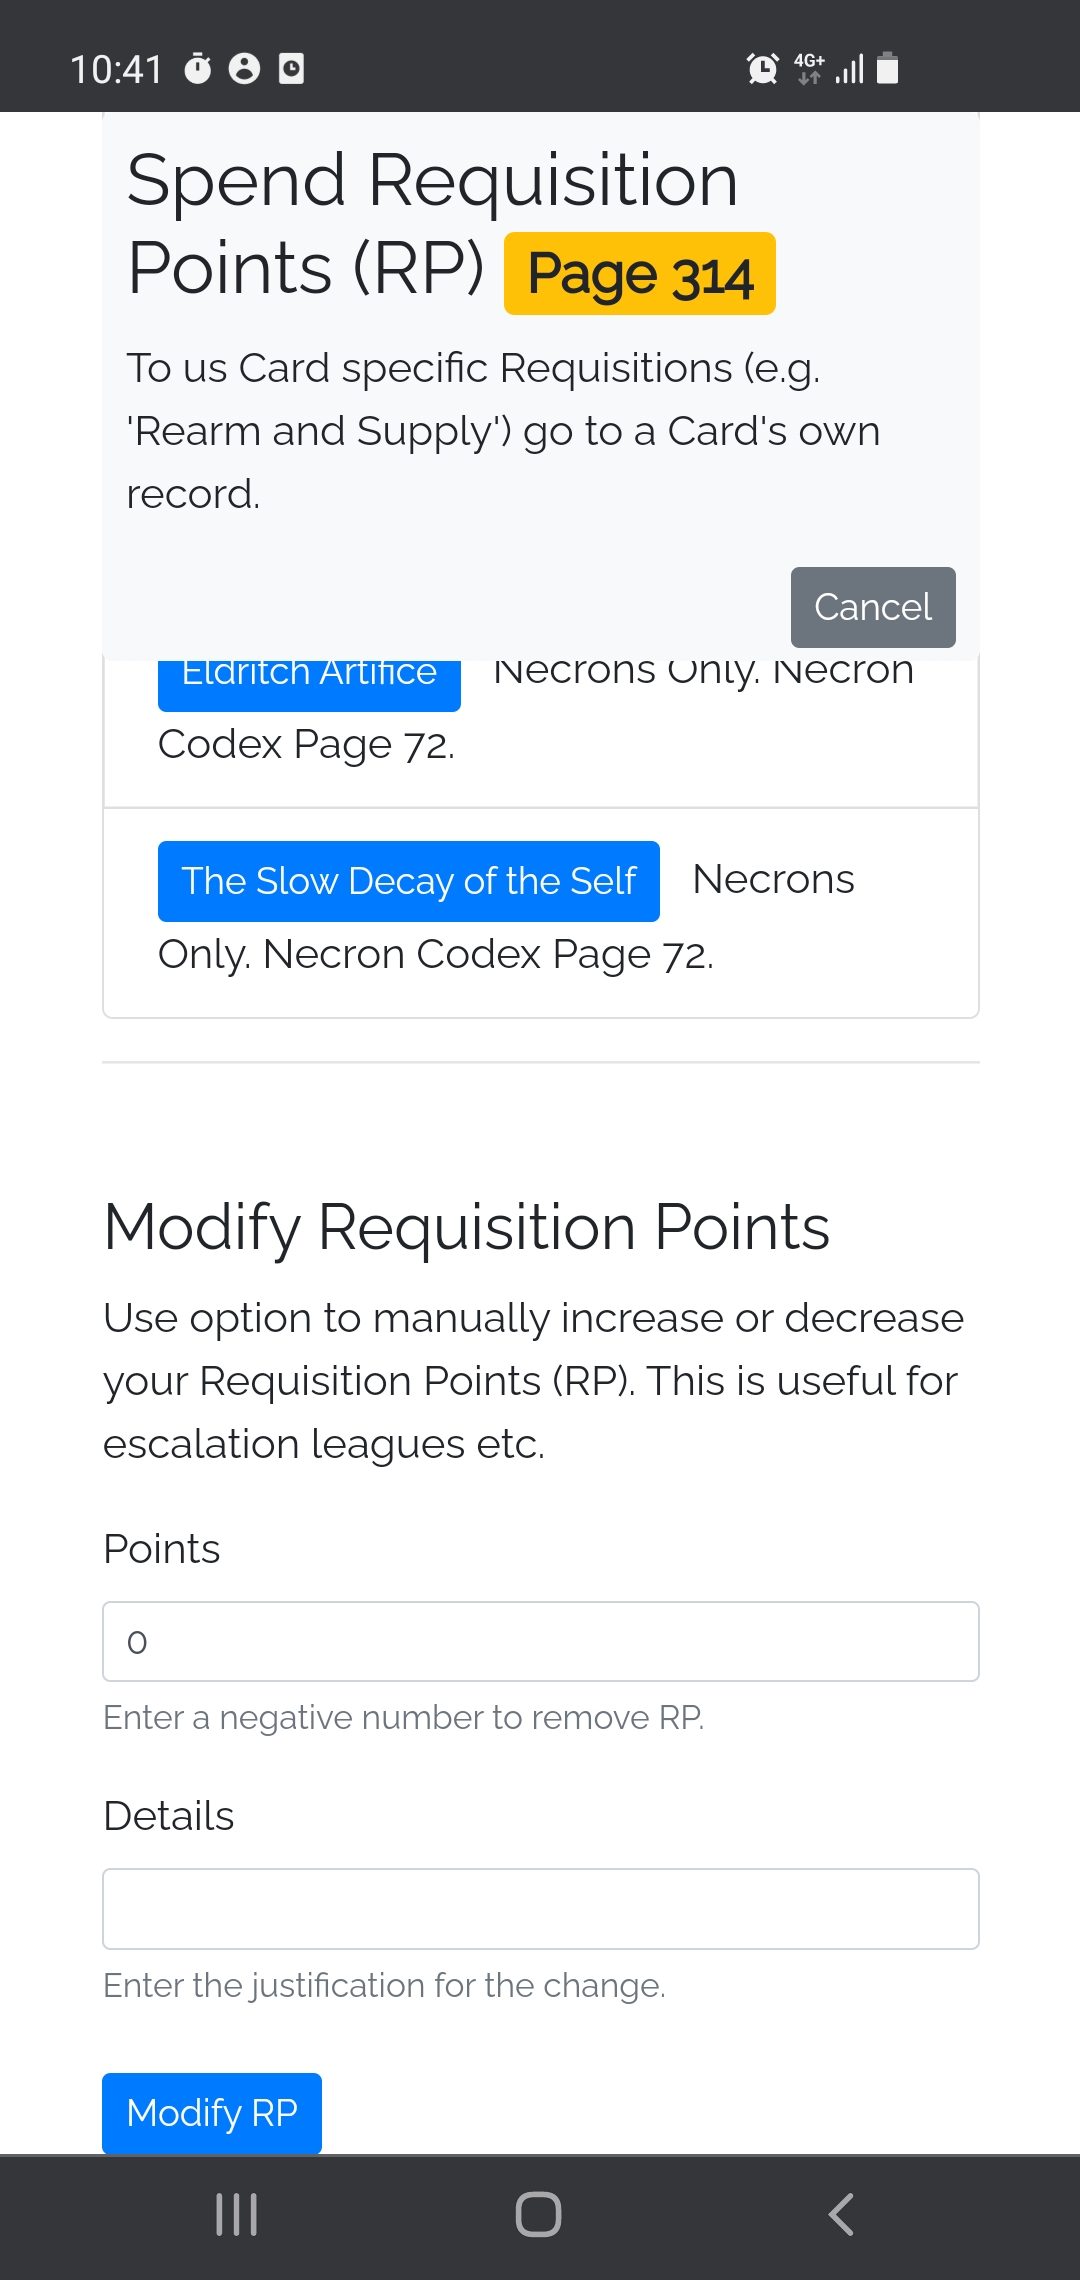The image size is (1080, 2280).
Task: Focus the Points number input field
Action: [540, 1642]
